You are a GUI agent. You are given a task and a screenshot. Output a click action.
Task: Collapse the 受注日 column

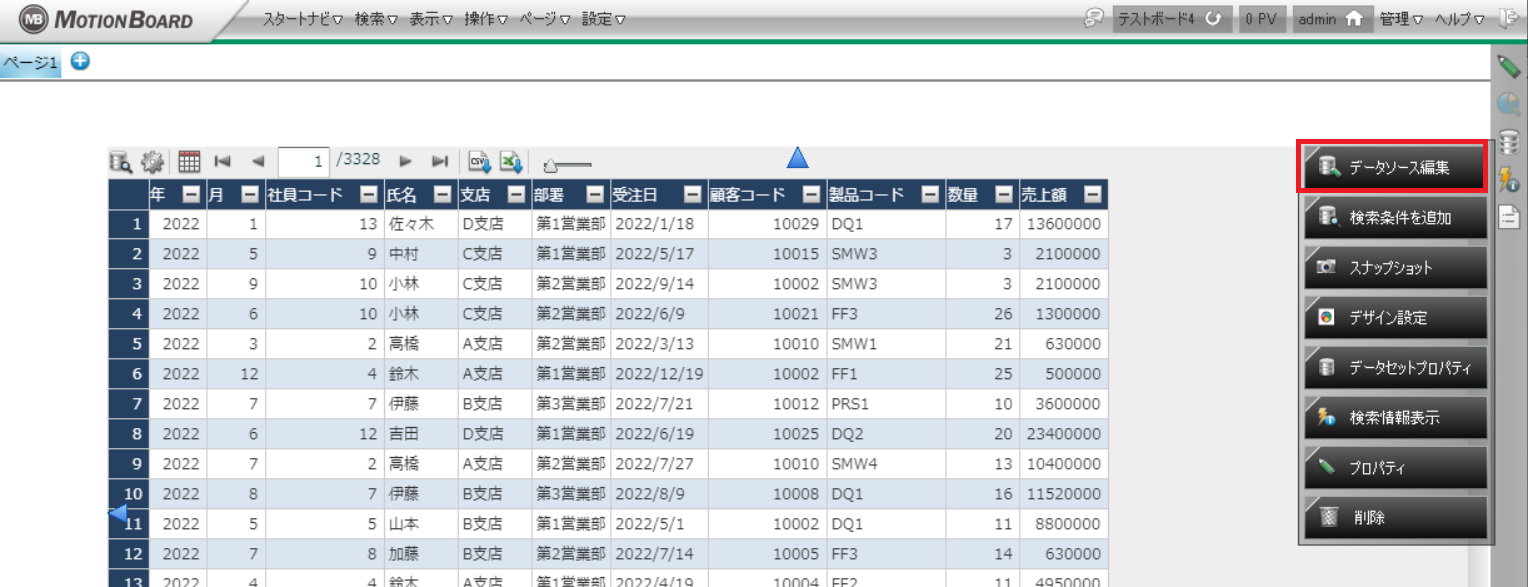point(692,195)
